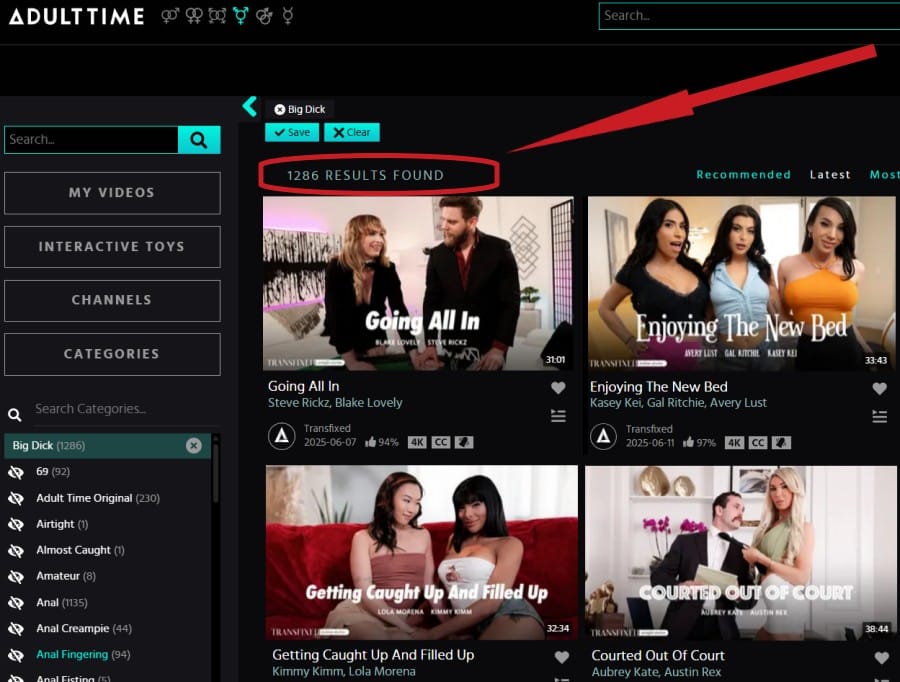
Task: Toggle the eye icon for the 69 category
Action: coord(16,472)
